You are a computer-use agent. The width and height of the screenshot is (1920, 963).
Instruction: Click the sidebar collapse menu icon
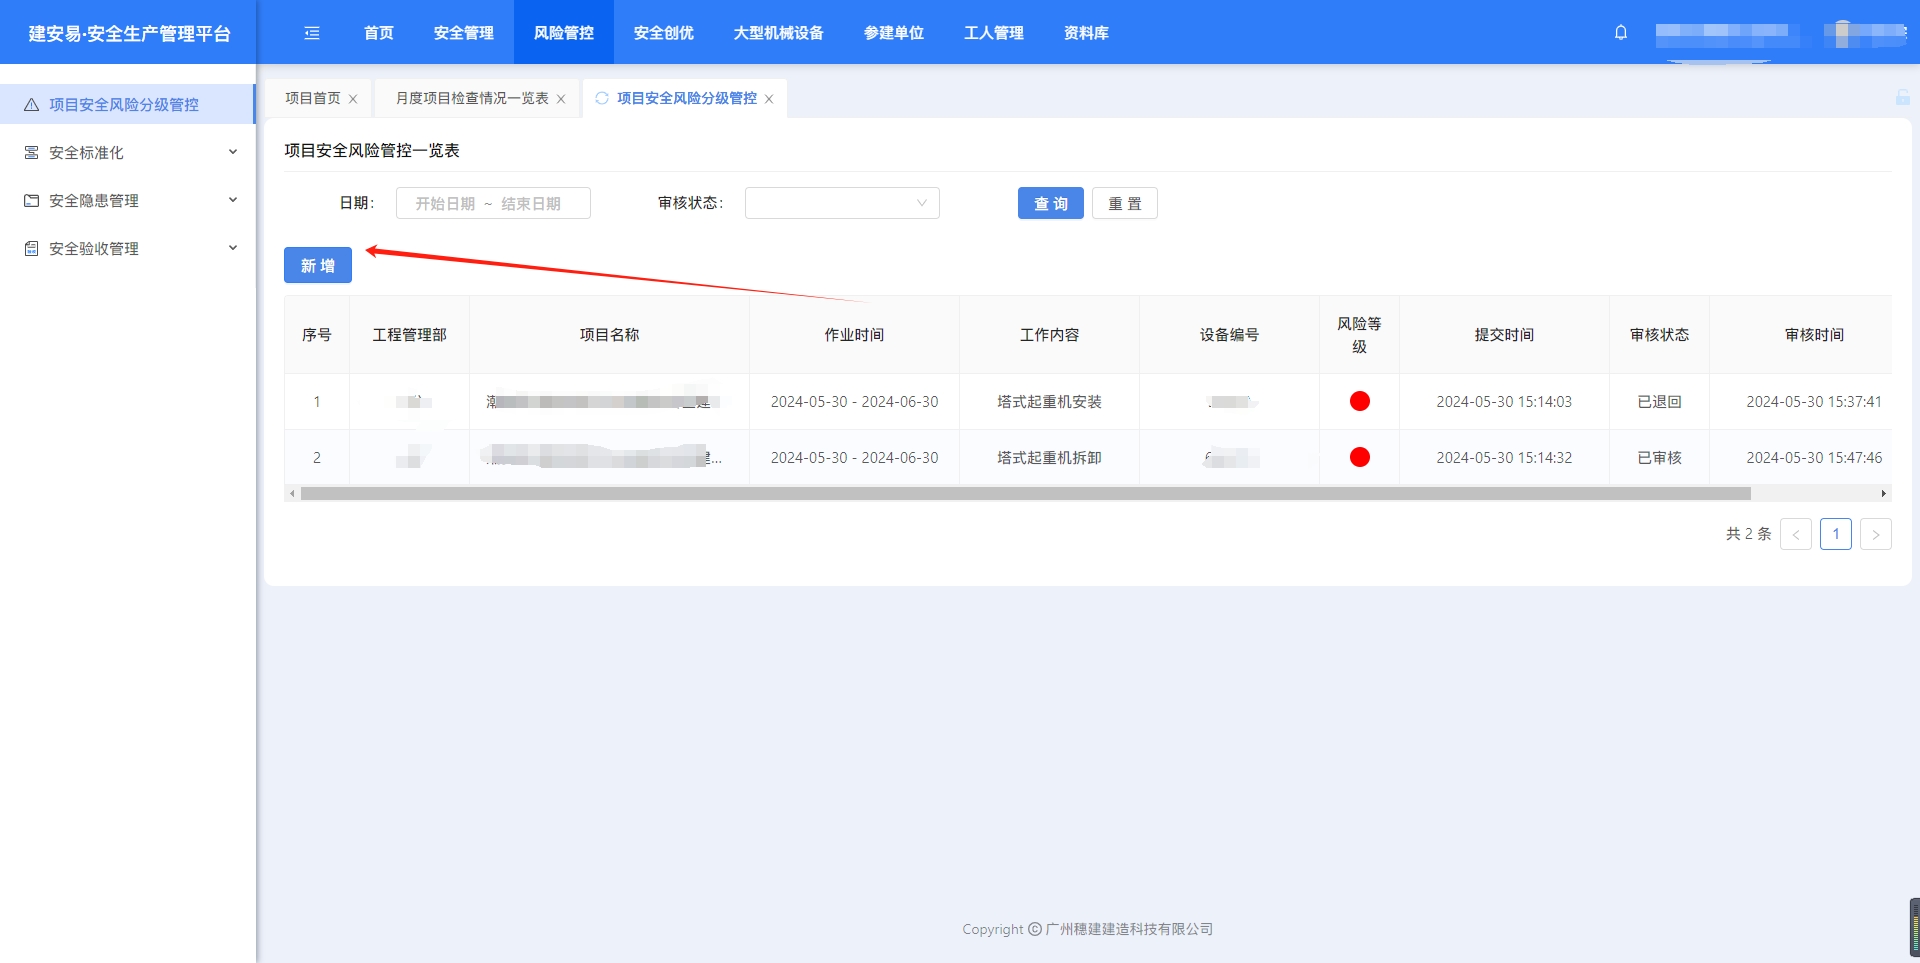coord(312,33)
